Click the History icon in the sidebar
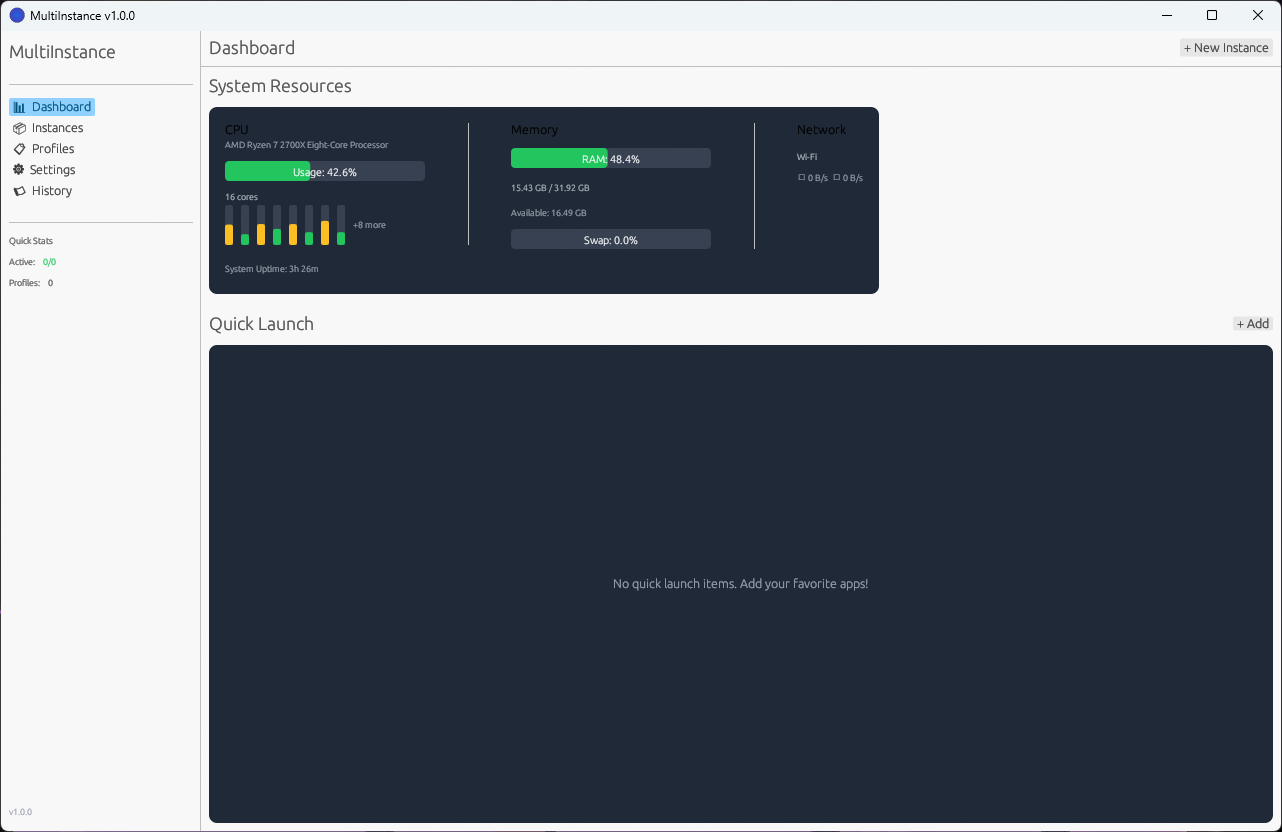The height and width of the screenshot is (832, 1282). tap(18, 190)
